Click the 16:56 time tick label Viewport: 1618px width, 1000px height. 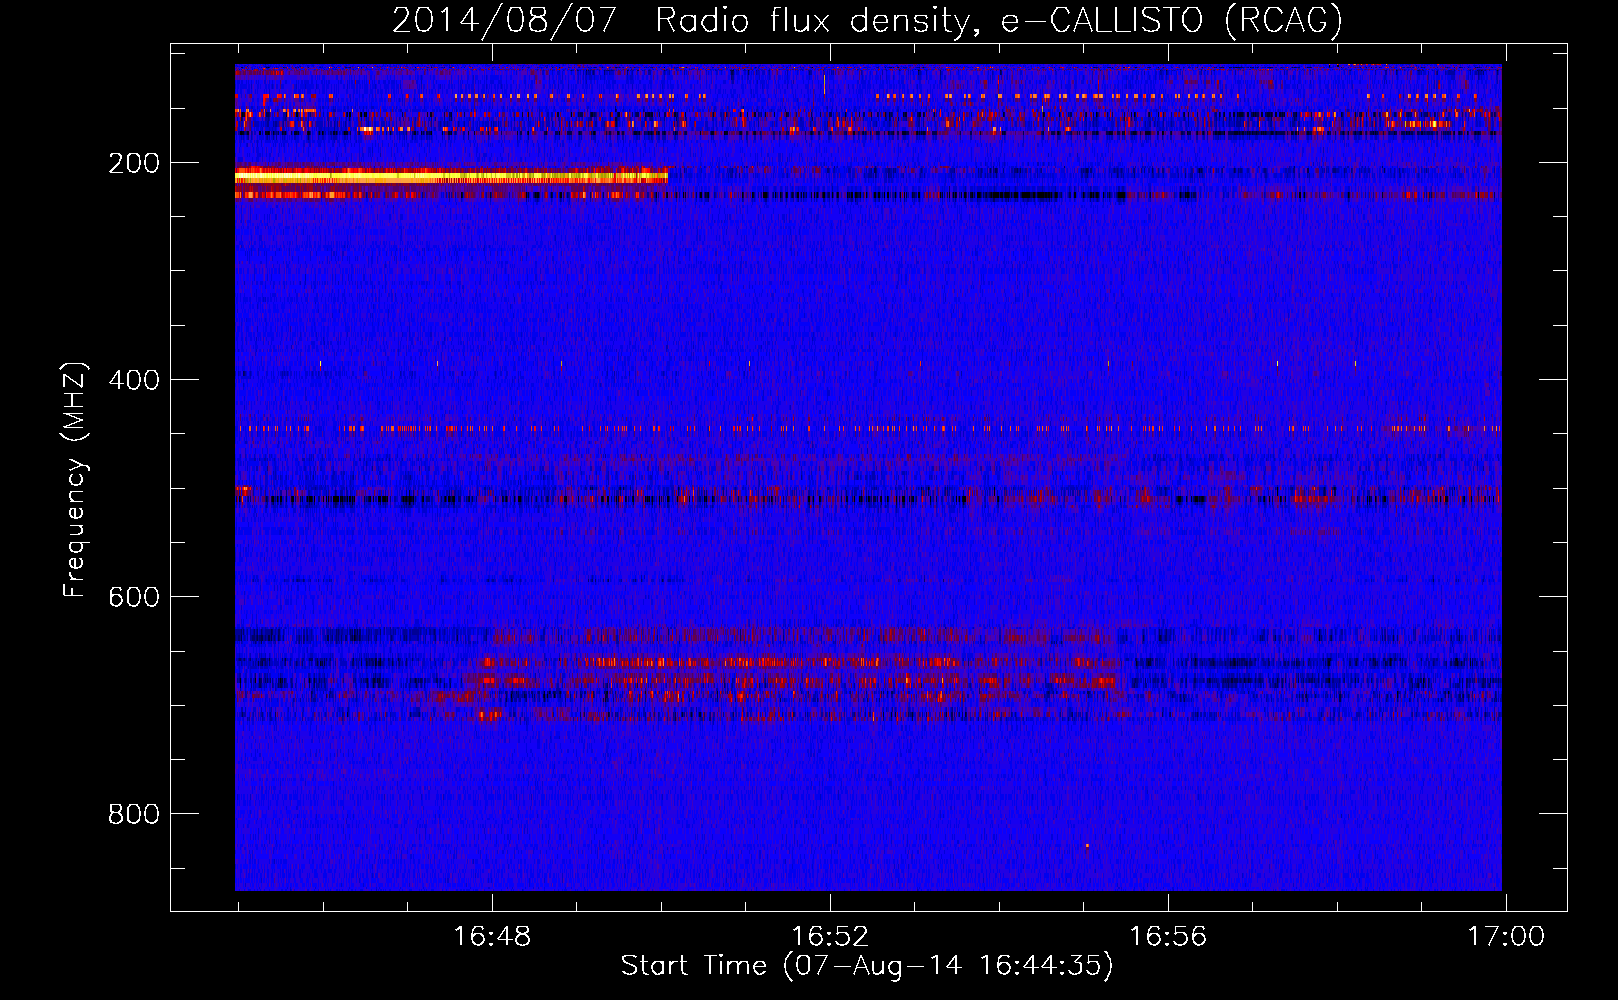click(1168, 937)
